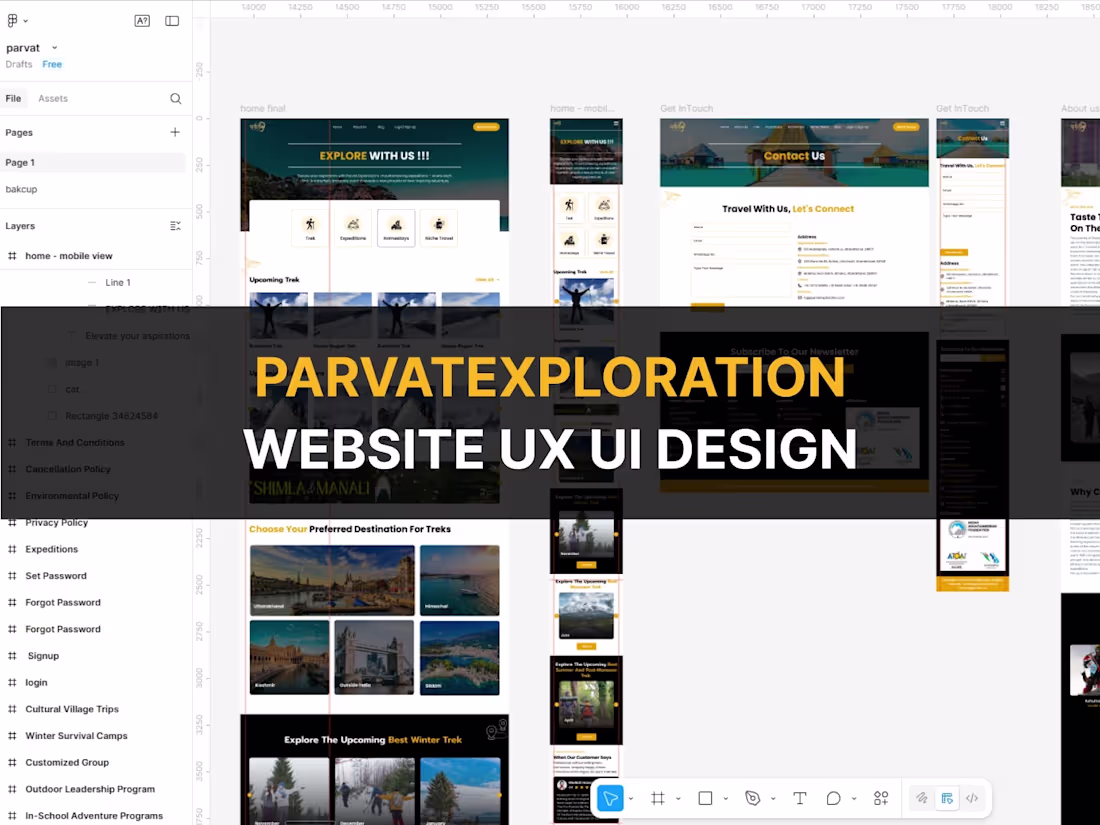1100x825 pixels.
Task: Open the Comment tool
Action: coord(833,798)
